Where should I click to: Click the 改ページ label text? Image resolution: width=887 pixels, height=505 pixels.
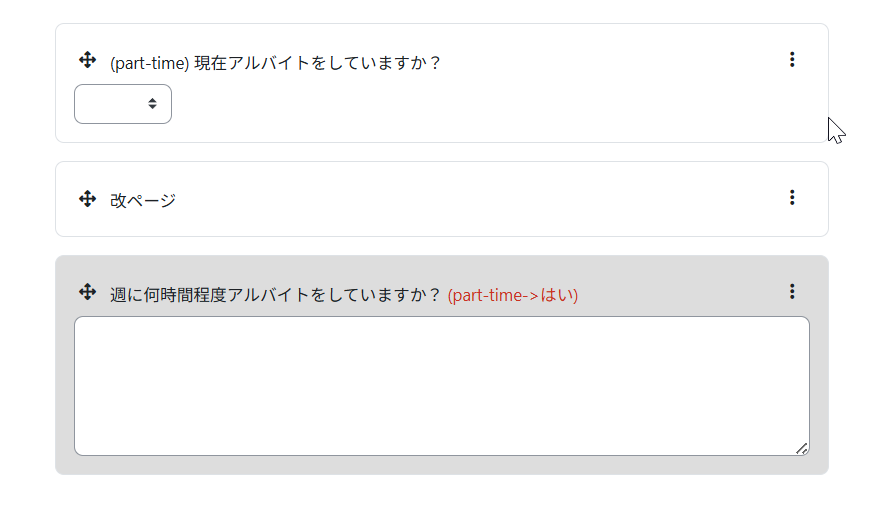coord(143,200)
